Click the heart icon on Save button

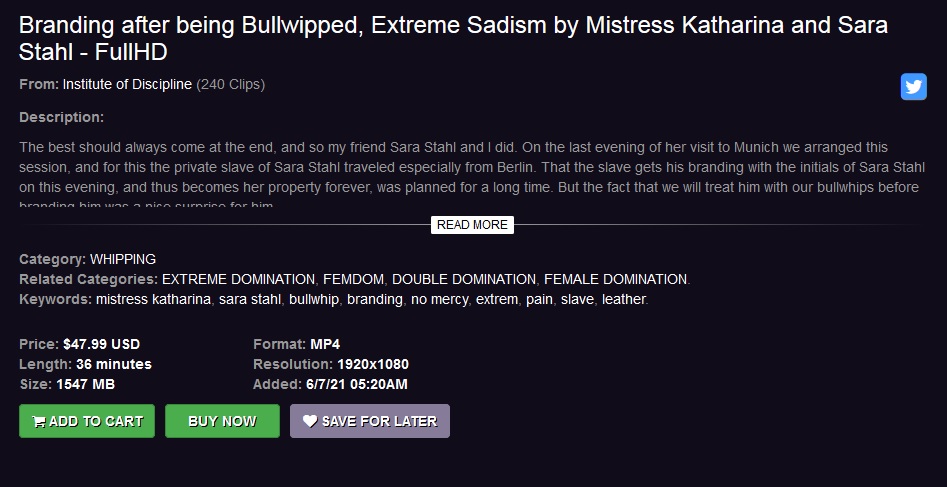tap(310, 421)
